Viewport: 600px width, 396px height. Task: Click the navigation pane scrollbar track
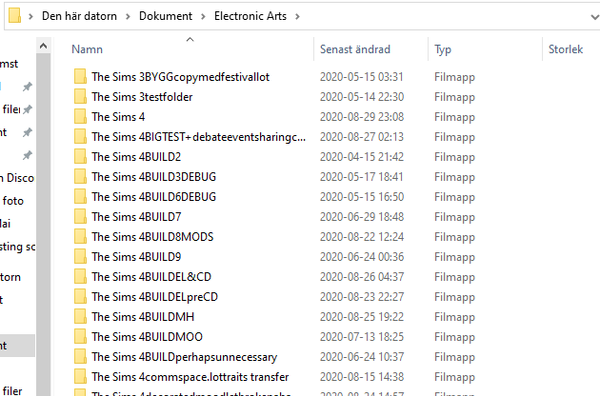pyautogui.click(x=43, y=225)
